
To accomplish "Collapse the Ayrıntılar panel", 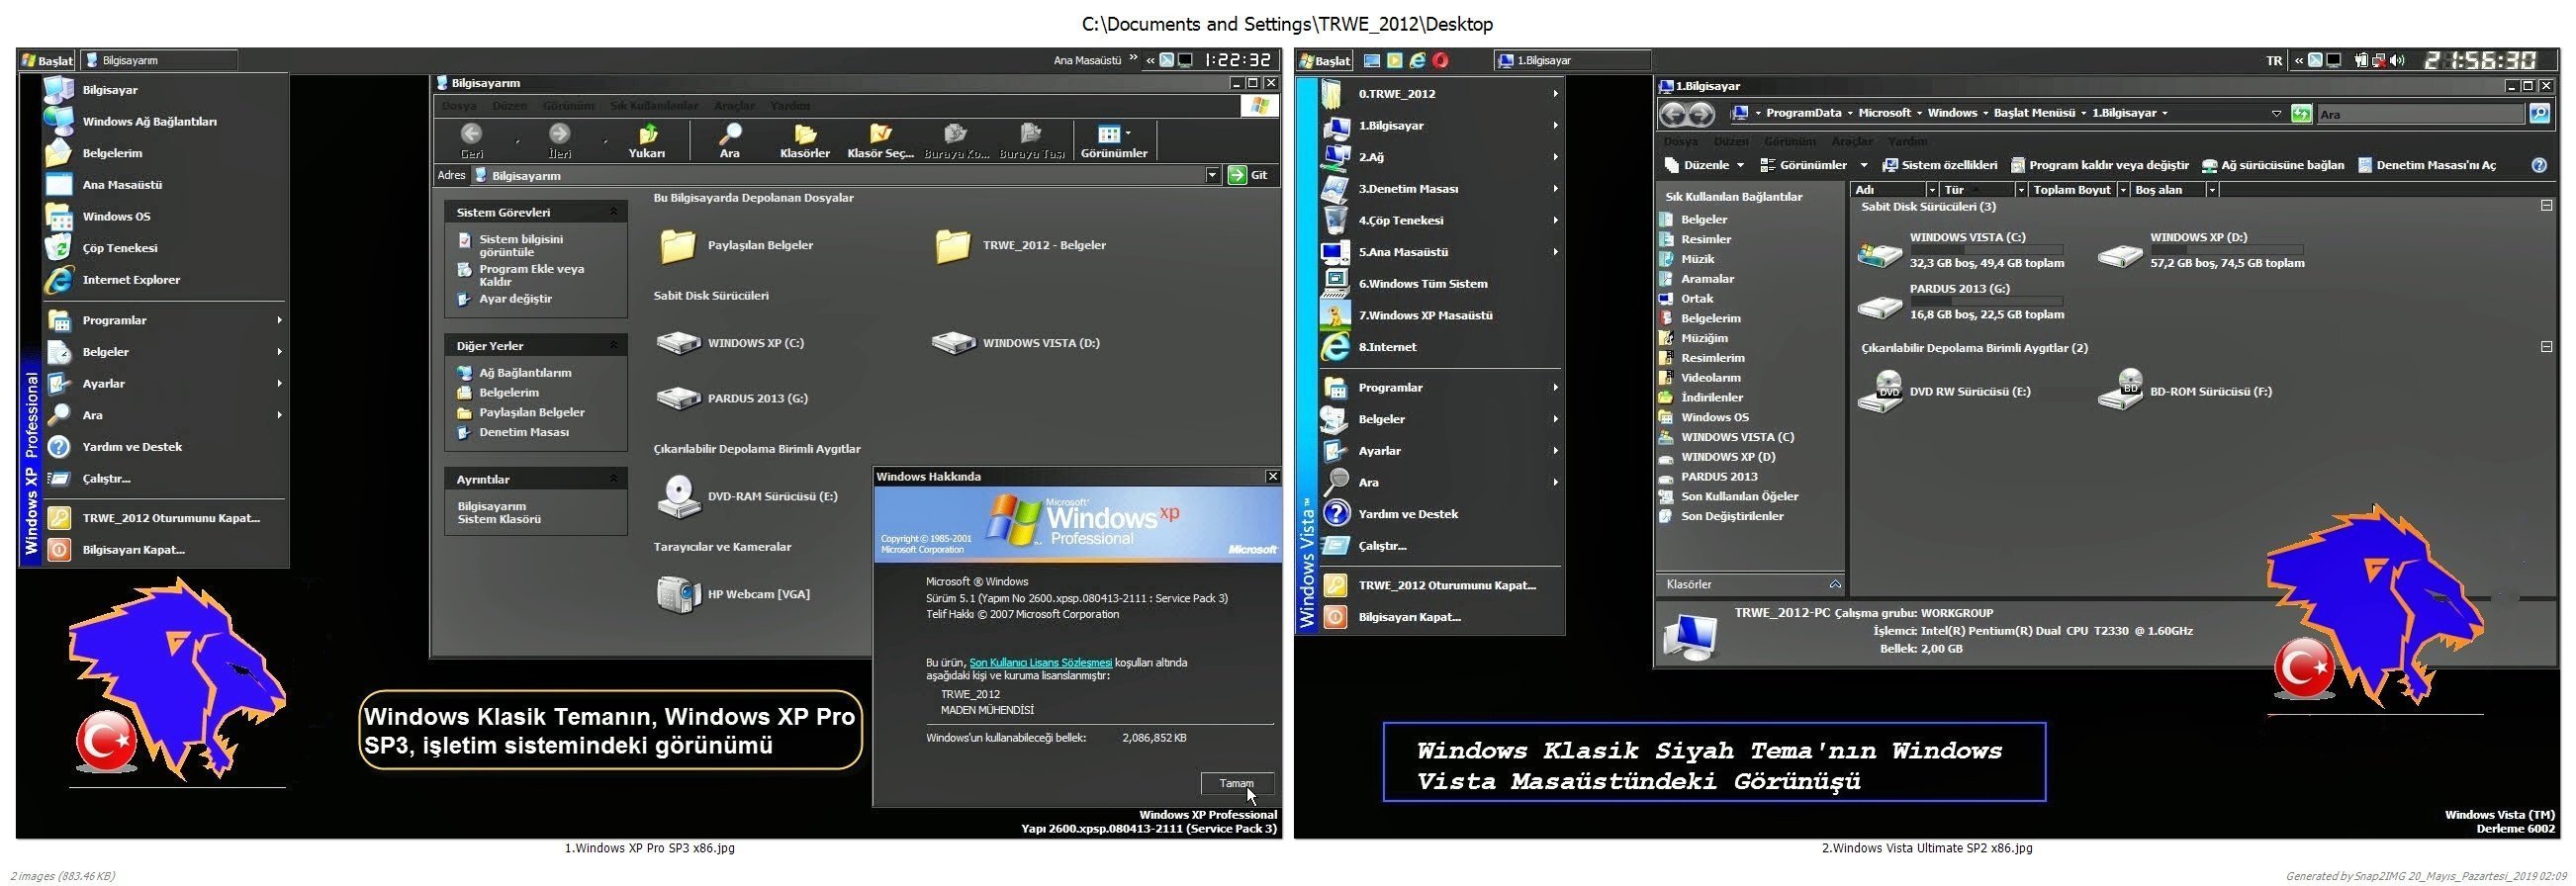I will 613,479.
